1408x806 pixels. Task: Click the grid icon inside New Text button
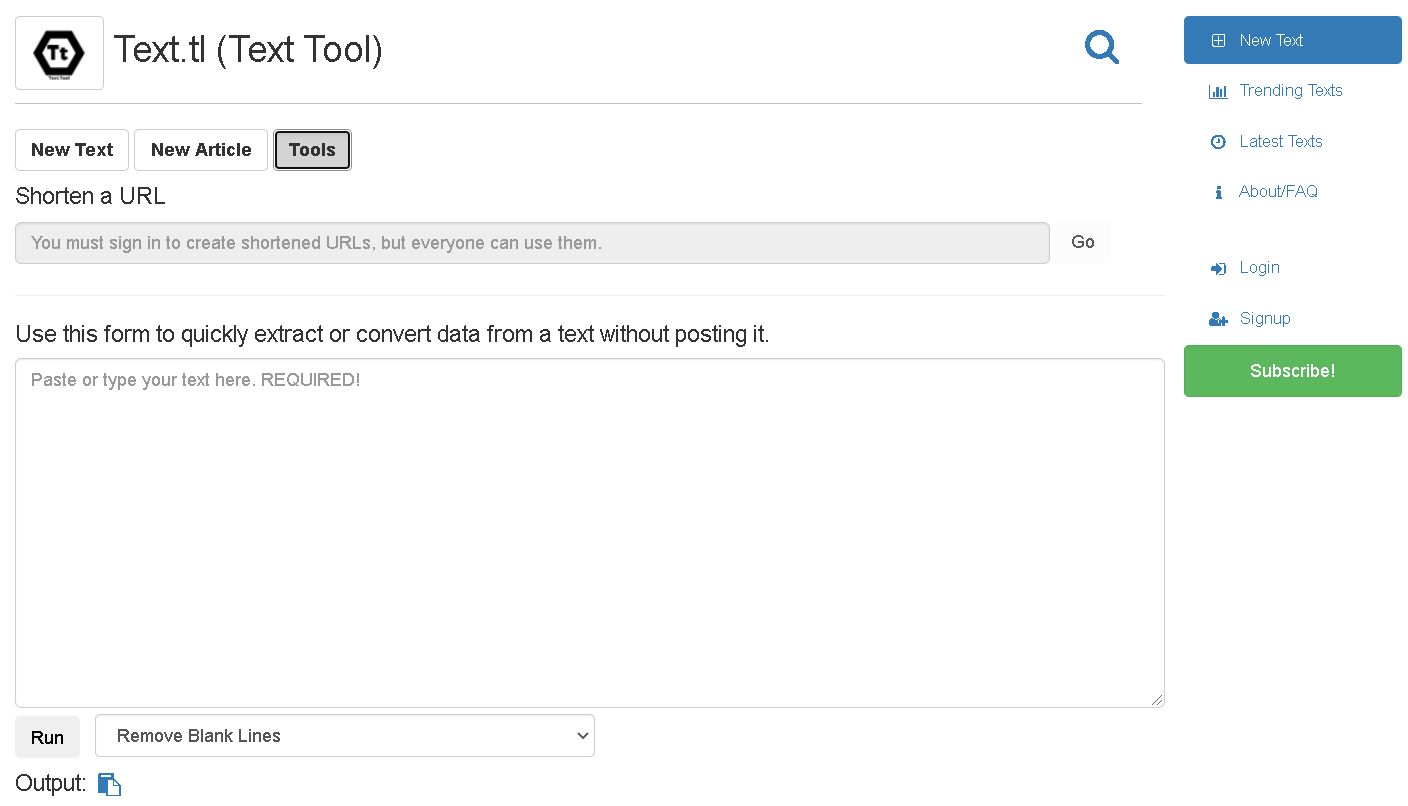click(1219, 40)
